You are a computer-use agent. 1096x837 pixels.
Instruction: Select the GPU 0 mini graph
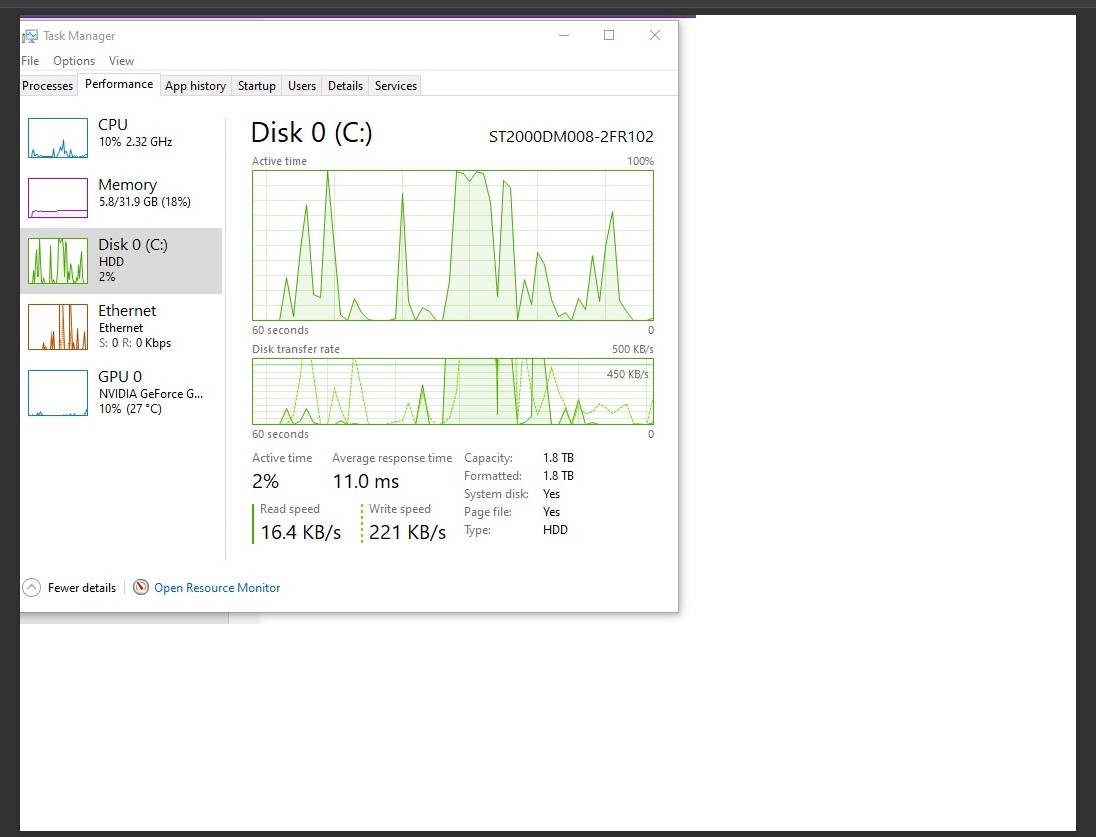(x=58, y=393)
